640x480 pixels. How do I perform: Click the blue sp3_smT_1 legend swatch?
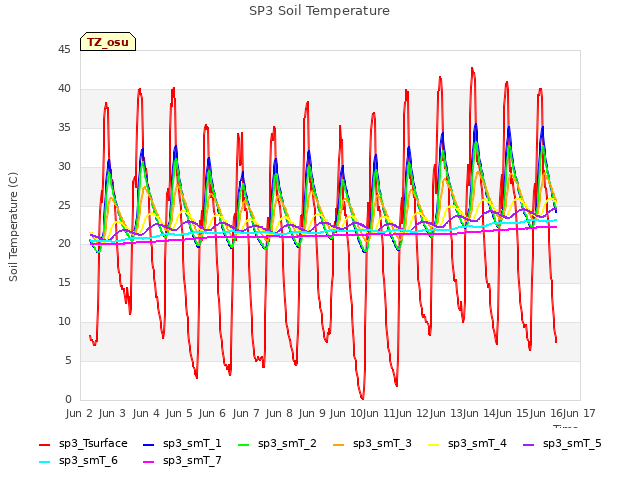click(x=149, y=444)
